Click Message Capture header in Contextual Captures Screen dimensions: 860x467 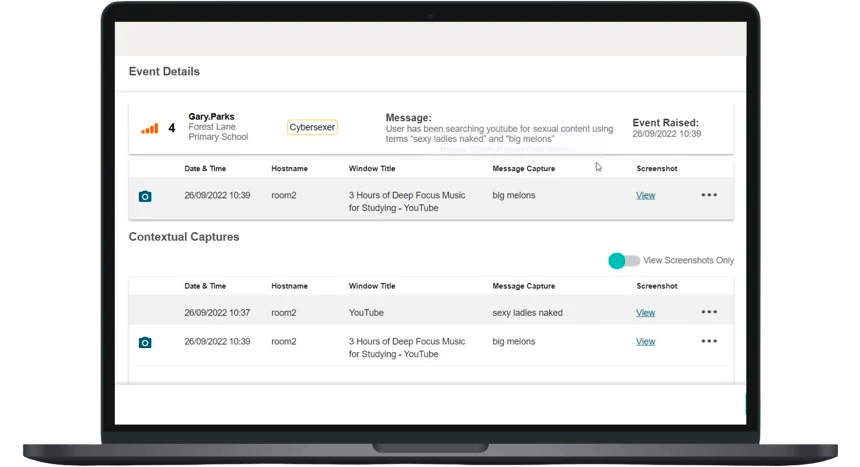click(523, 286)
